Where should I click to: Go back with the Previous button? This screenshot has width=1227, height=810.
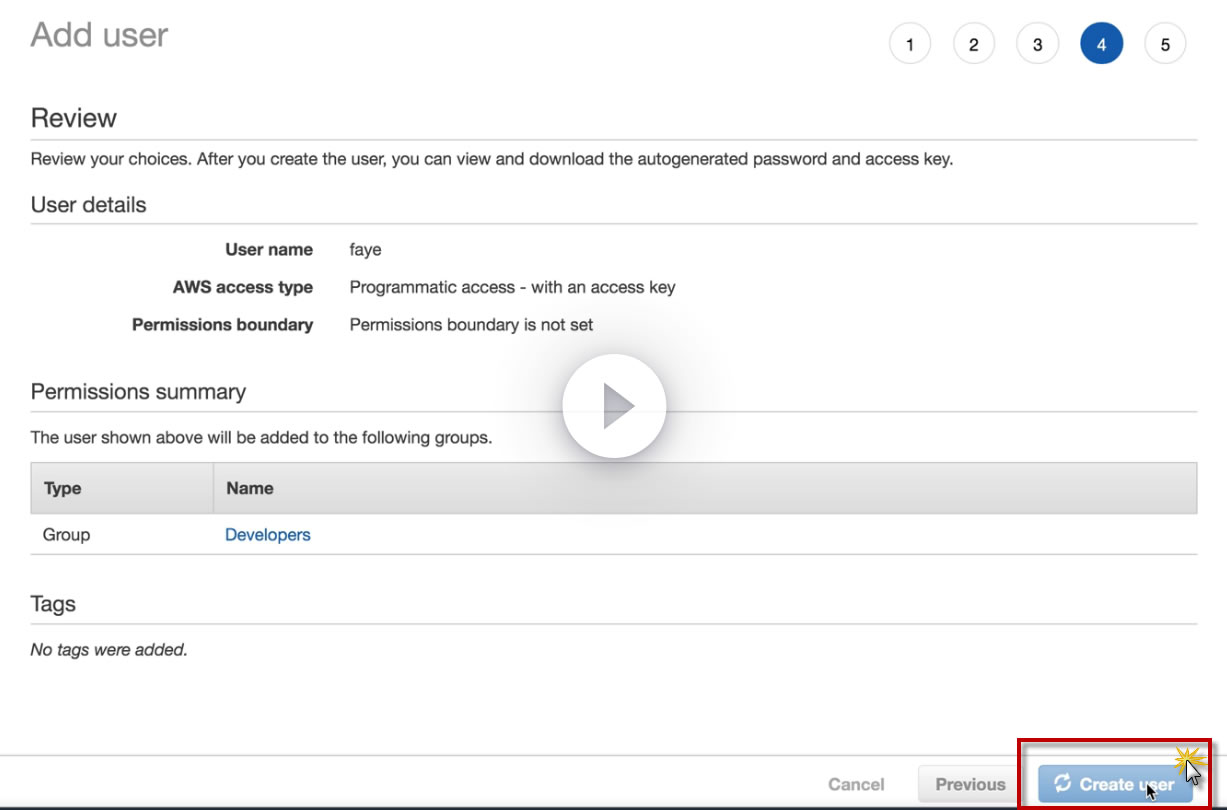pyautogui.click(x=970, y=784)
